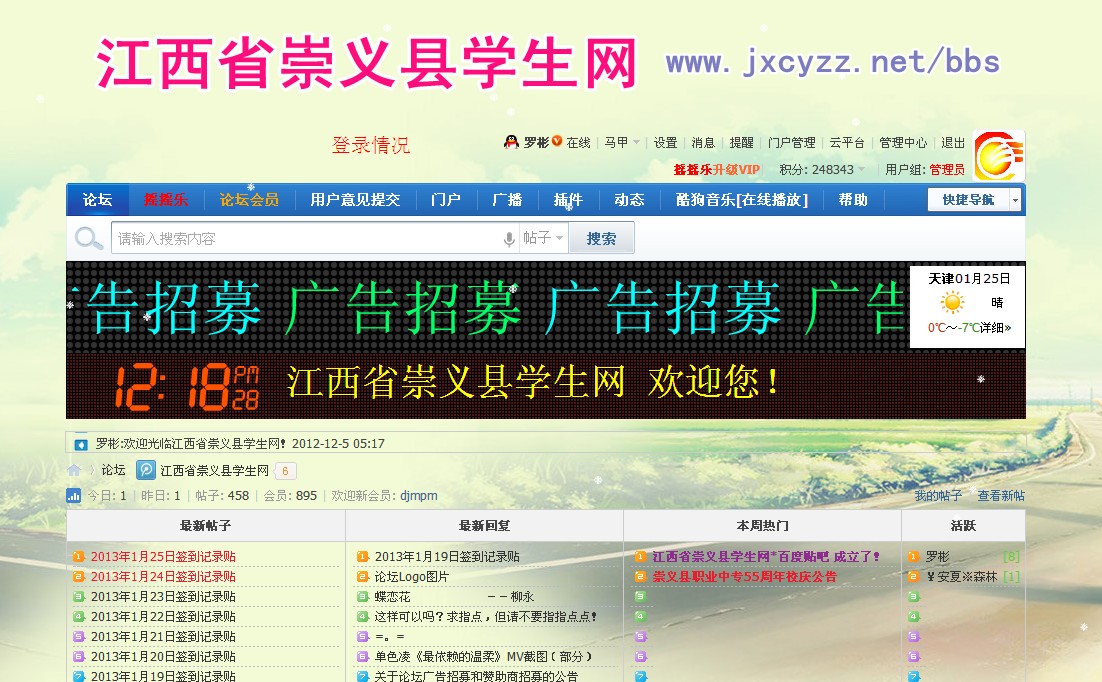This screenshot has height=682, width=1102.
Task: Open the 我的帖子 link
Action: pyautogui.click(x=938, y=496)
